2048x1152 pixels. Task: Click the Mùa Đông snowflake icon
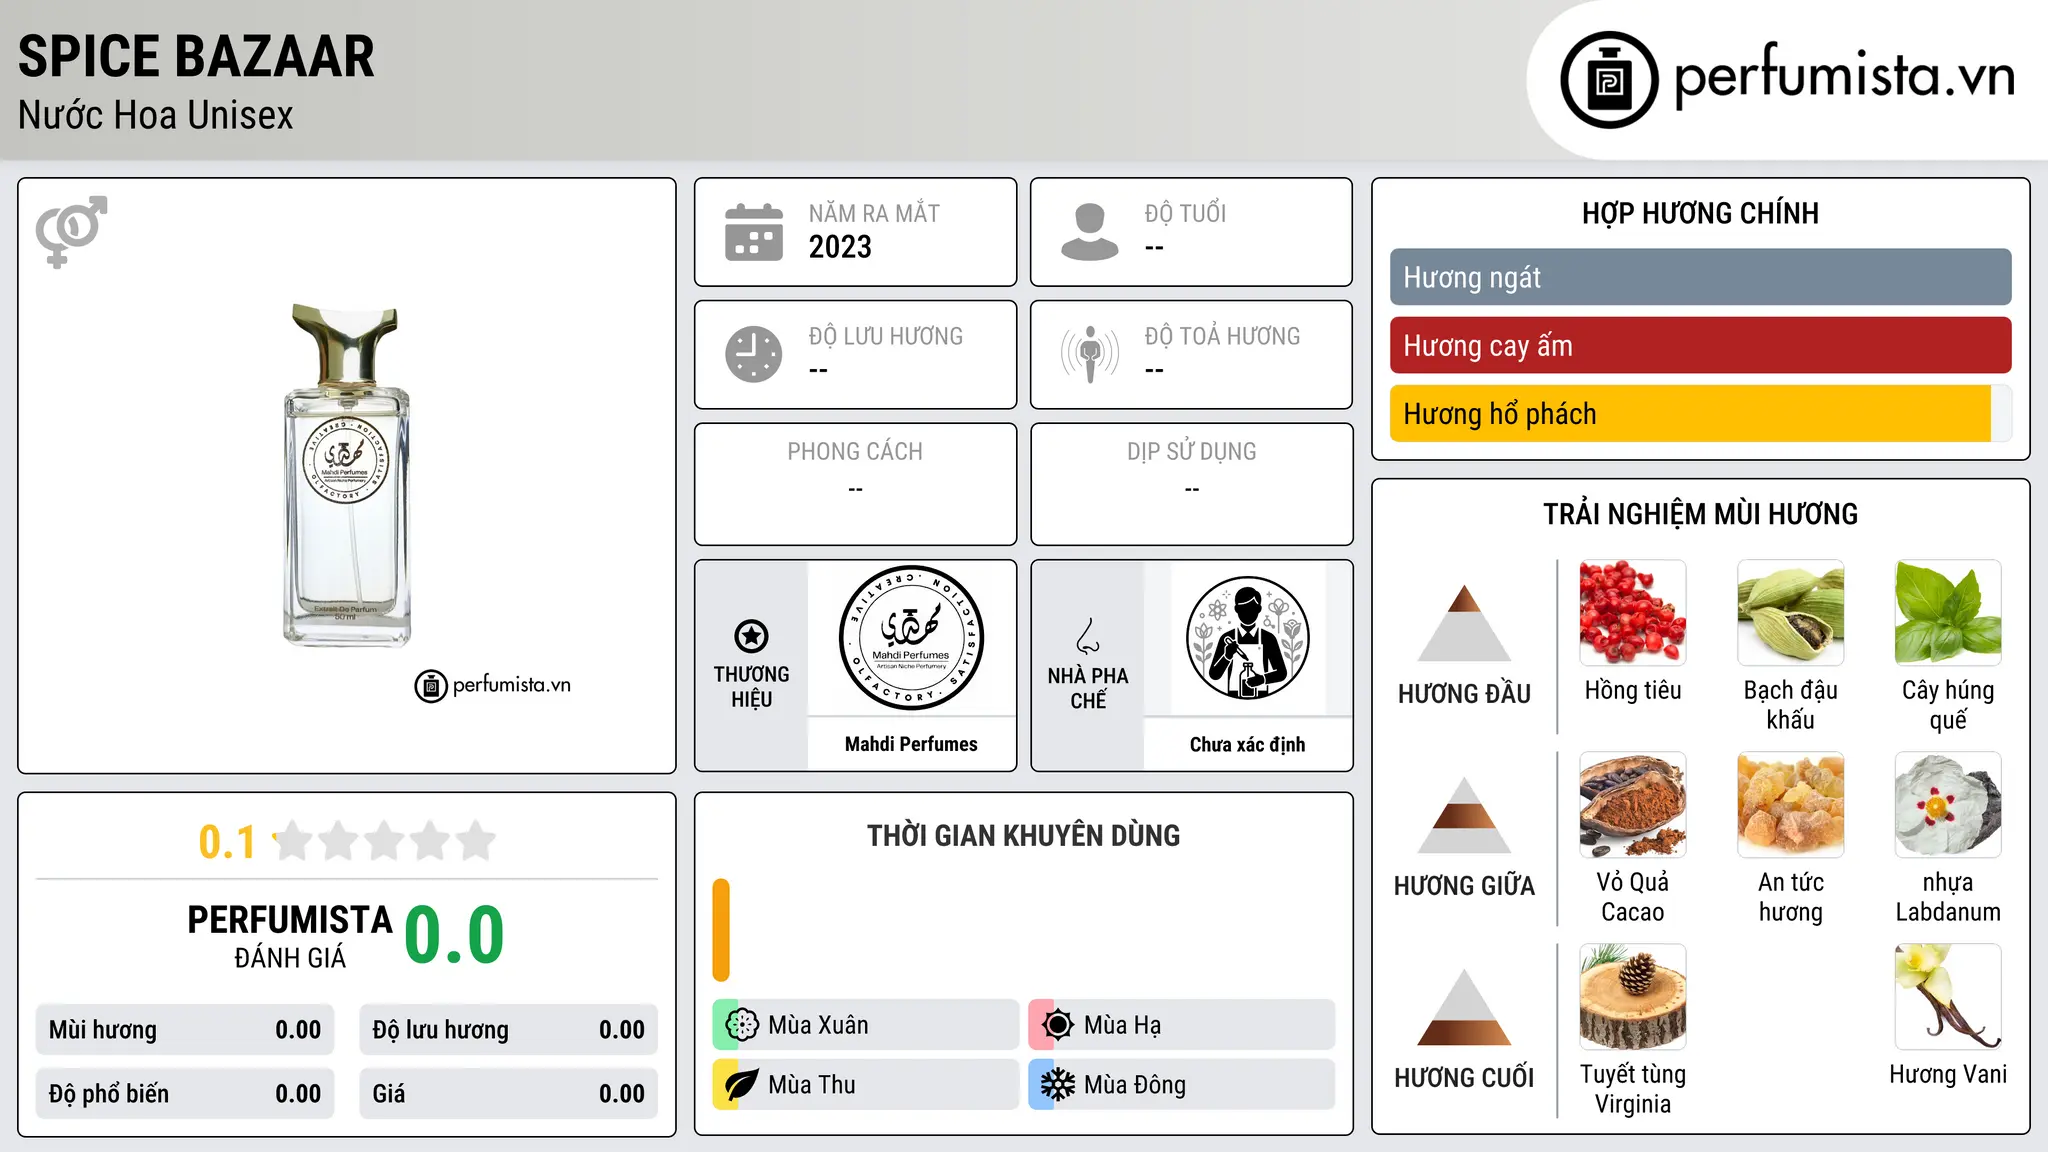[1057, 1085]
